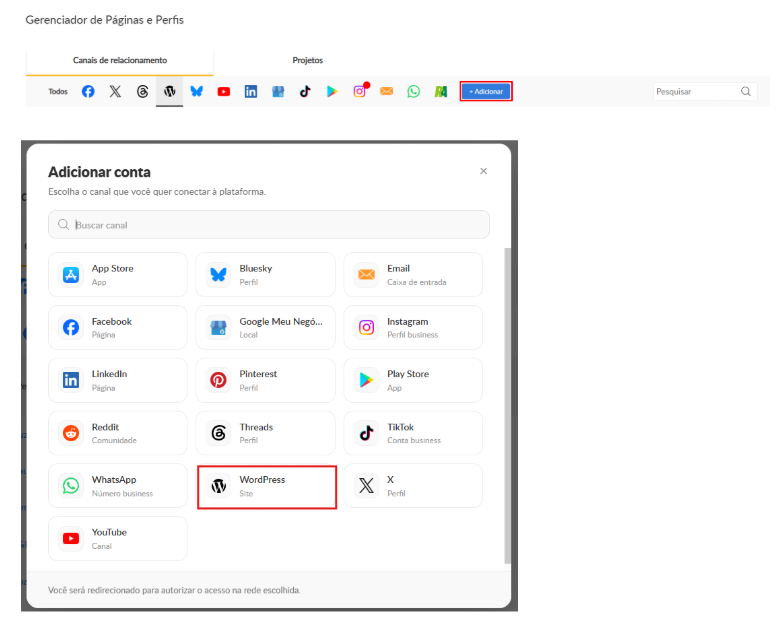This screenshot has height=631, width=778.
Task: Filter channels by Threads icon in toolbar
Action: [142, 91]
